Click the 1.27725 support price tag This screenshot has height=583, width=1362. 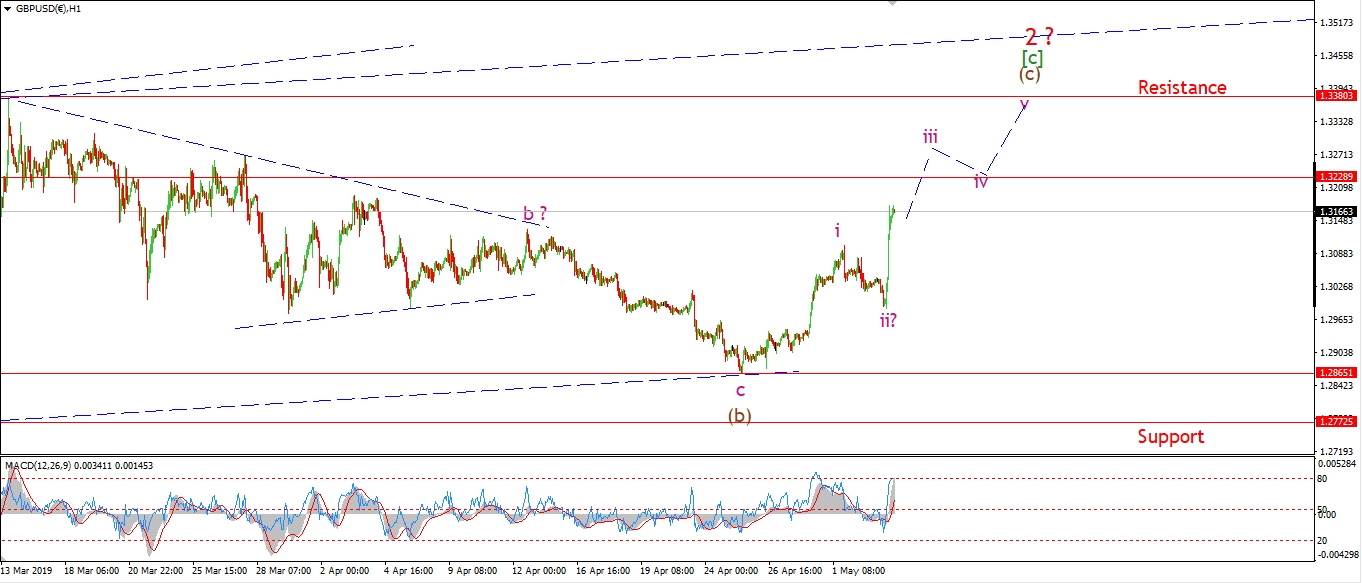tap(1337, 422)
